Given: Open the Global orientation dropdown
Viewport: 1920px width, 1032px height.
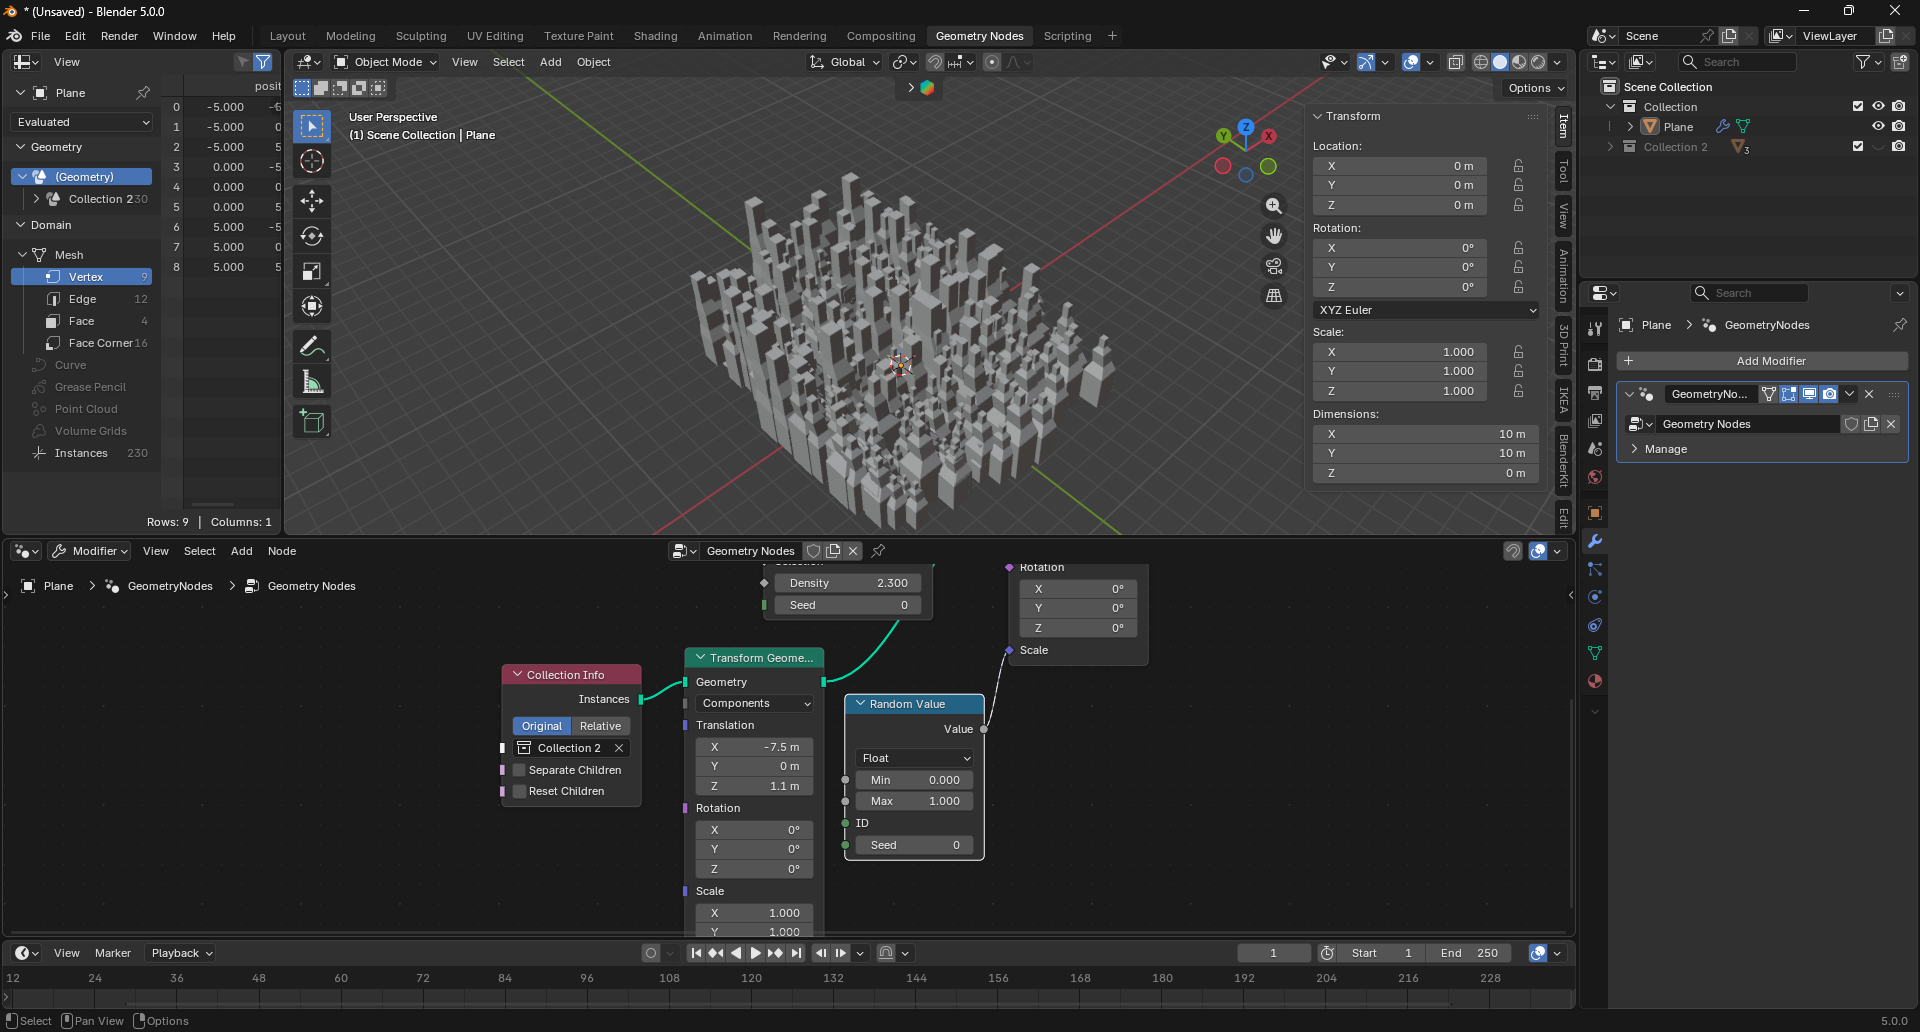Looking at the screenshot, I should (x=846, y=62).
